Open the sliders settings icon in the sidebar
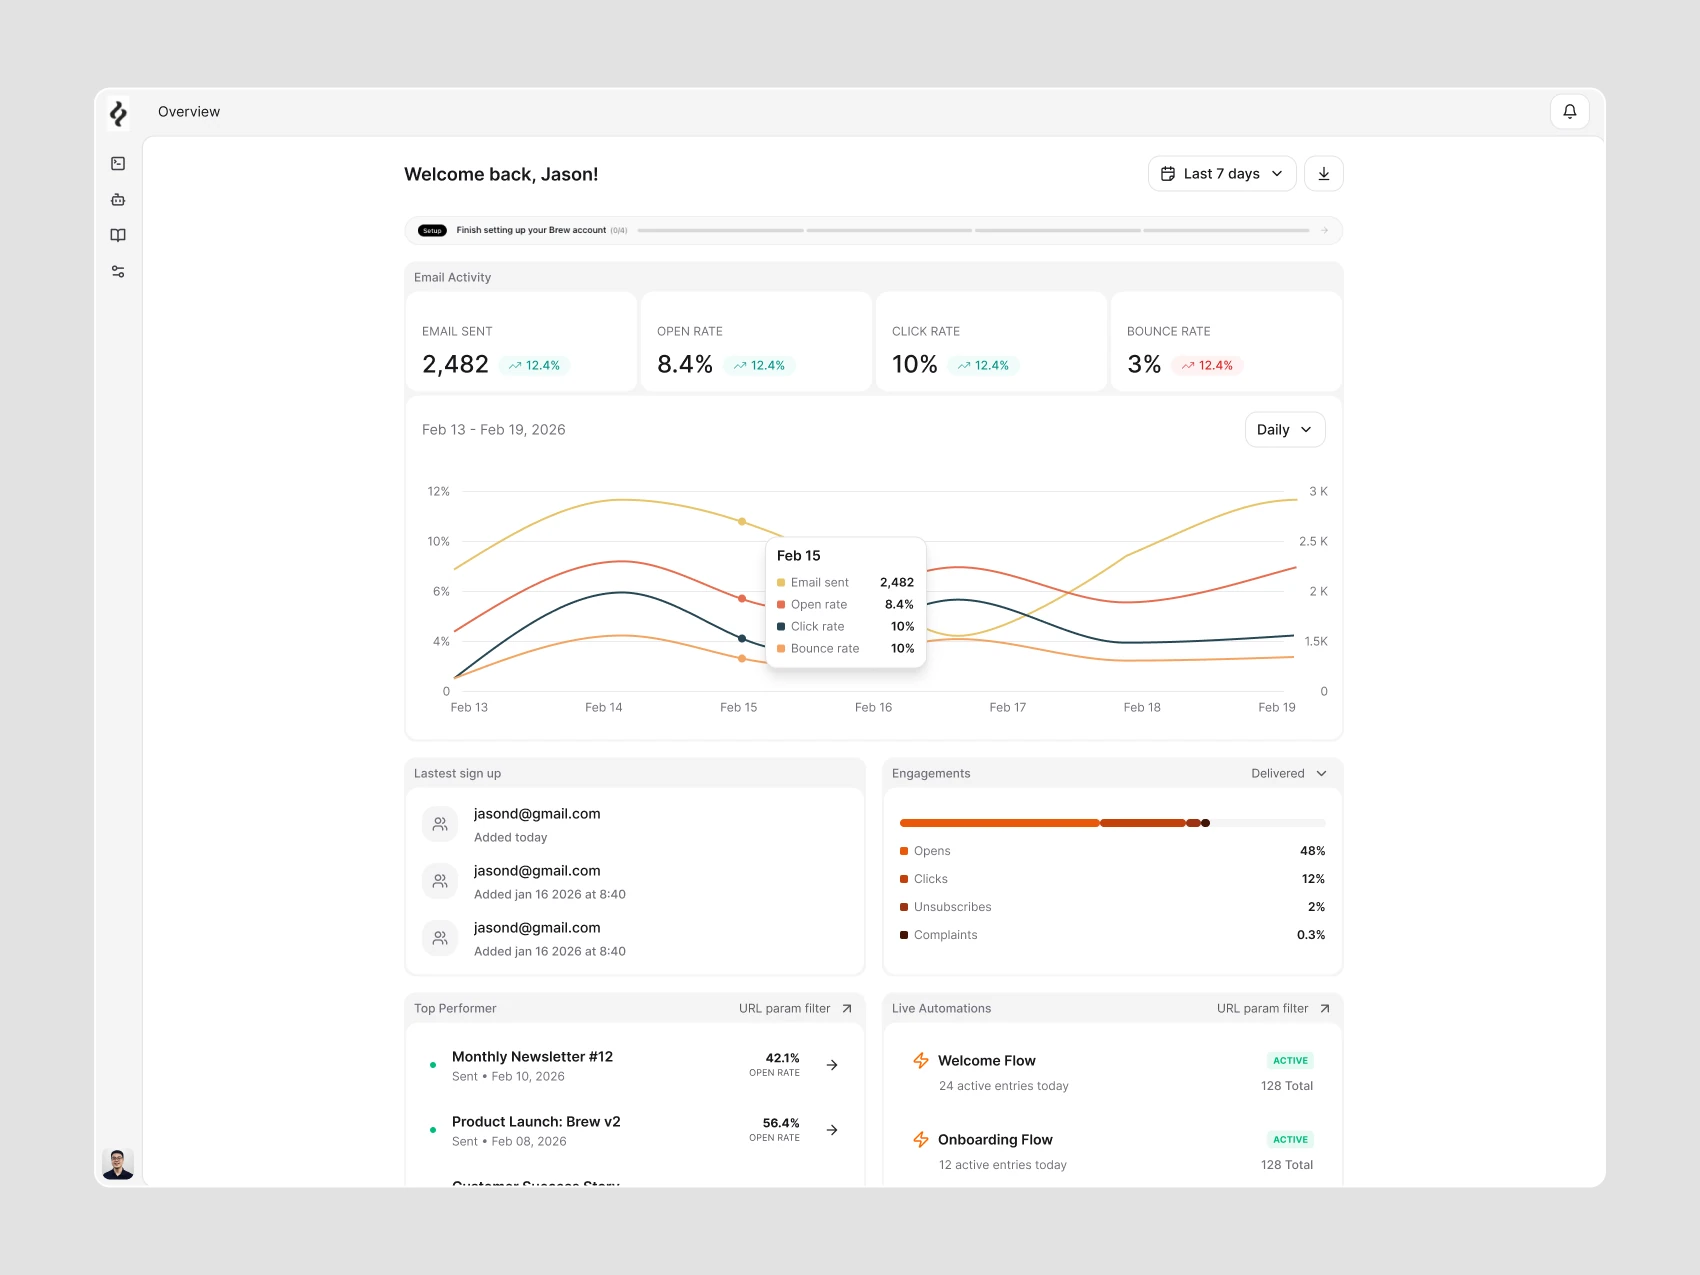 (x=118, y=271)
